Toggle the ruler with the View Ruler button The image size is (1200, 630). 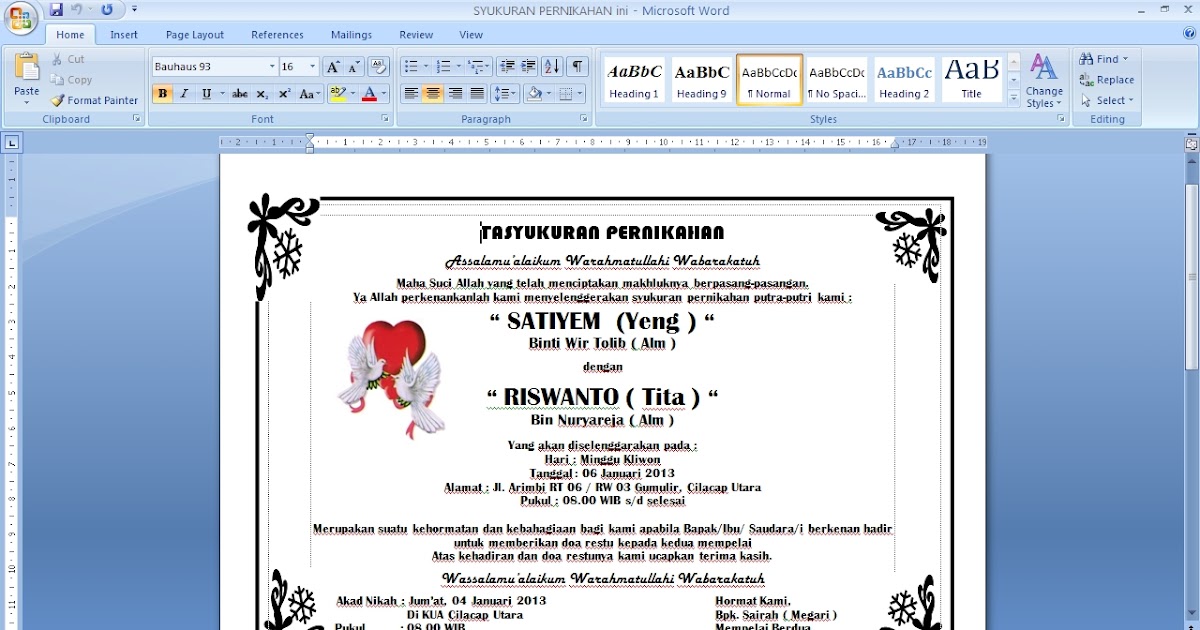[1191, 143]
